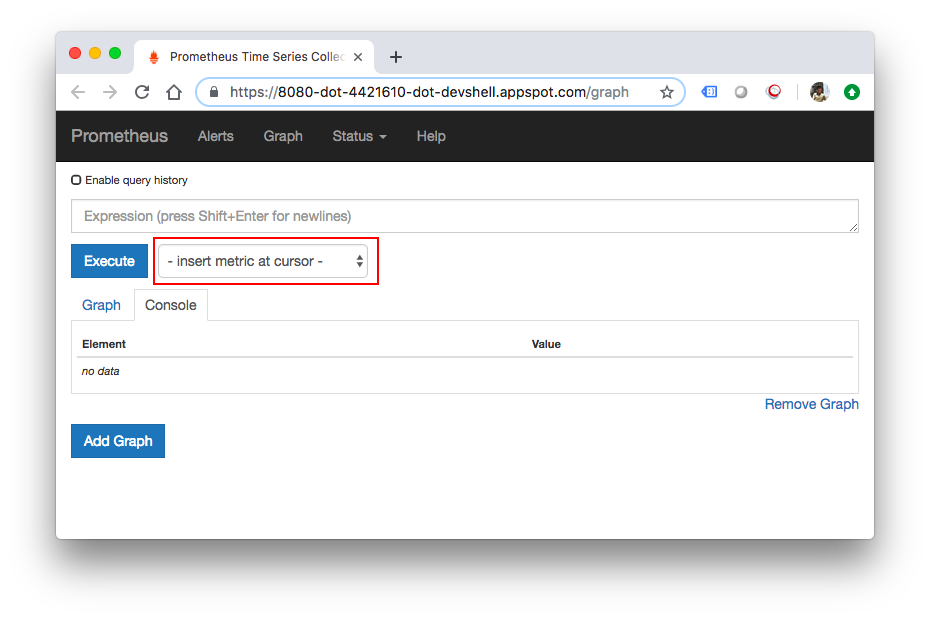Image resolution: width=930 pixels, height=619 pixels.
Task: Switch to the Console tab
Action: click(x=171, y=305)
